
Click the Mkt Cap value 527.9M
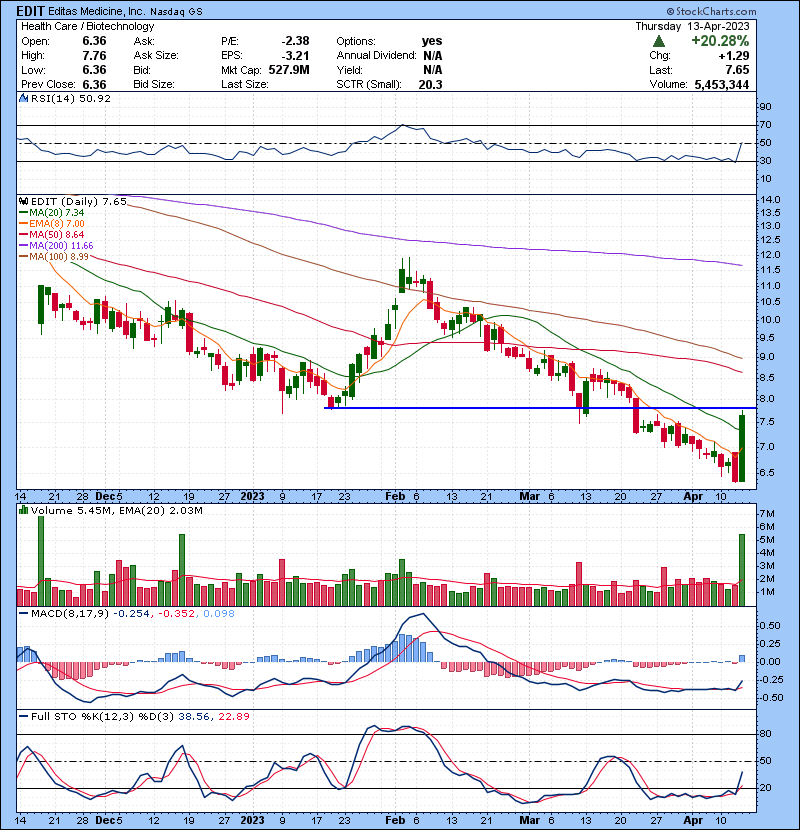[x=289, y=70]
